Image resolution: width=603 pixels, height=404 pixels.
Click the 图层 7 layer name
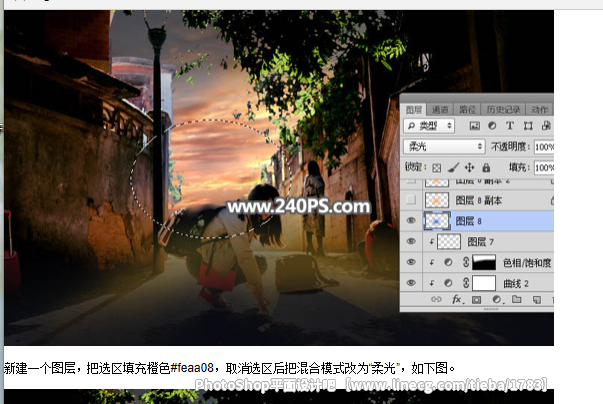click(480, 242)
